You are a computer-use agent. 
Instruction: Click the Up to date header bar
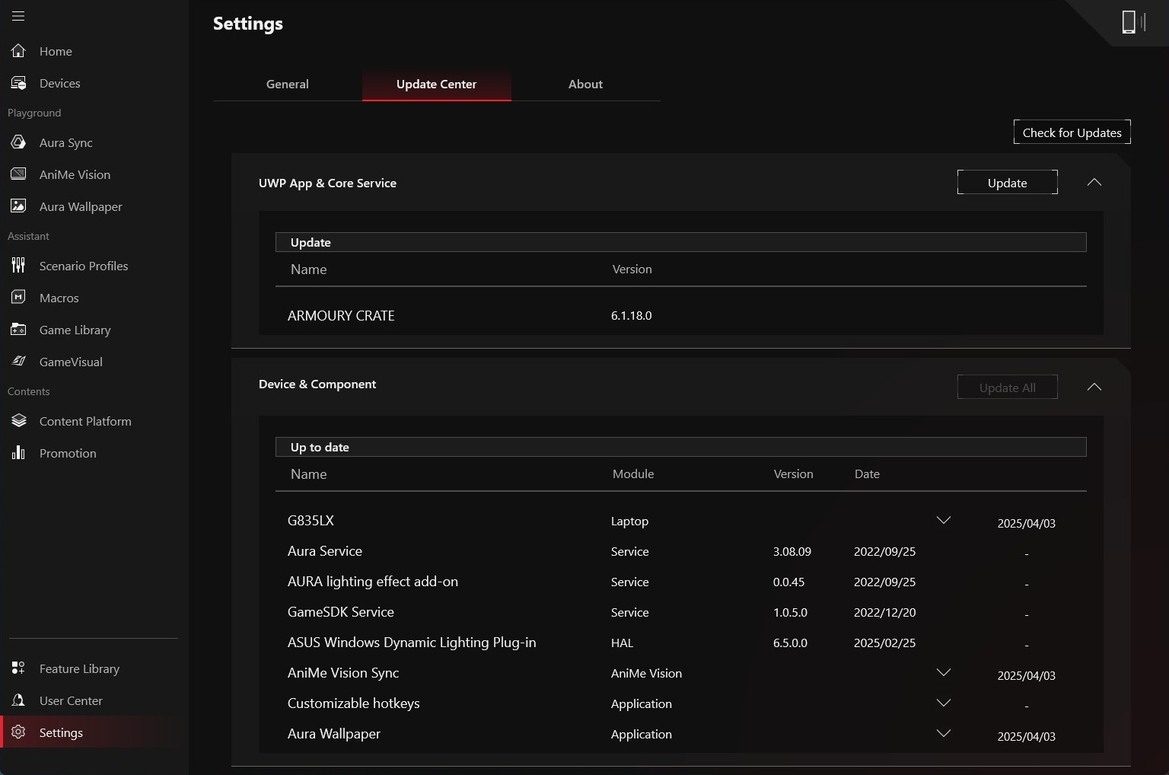pos(681,447)
